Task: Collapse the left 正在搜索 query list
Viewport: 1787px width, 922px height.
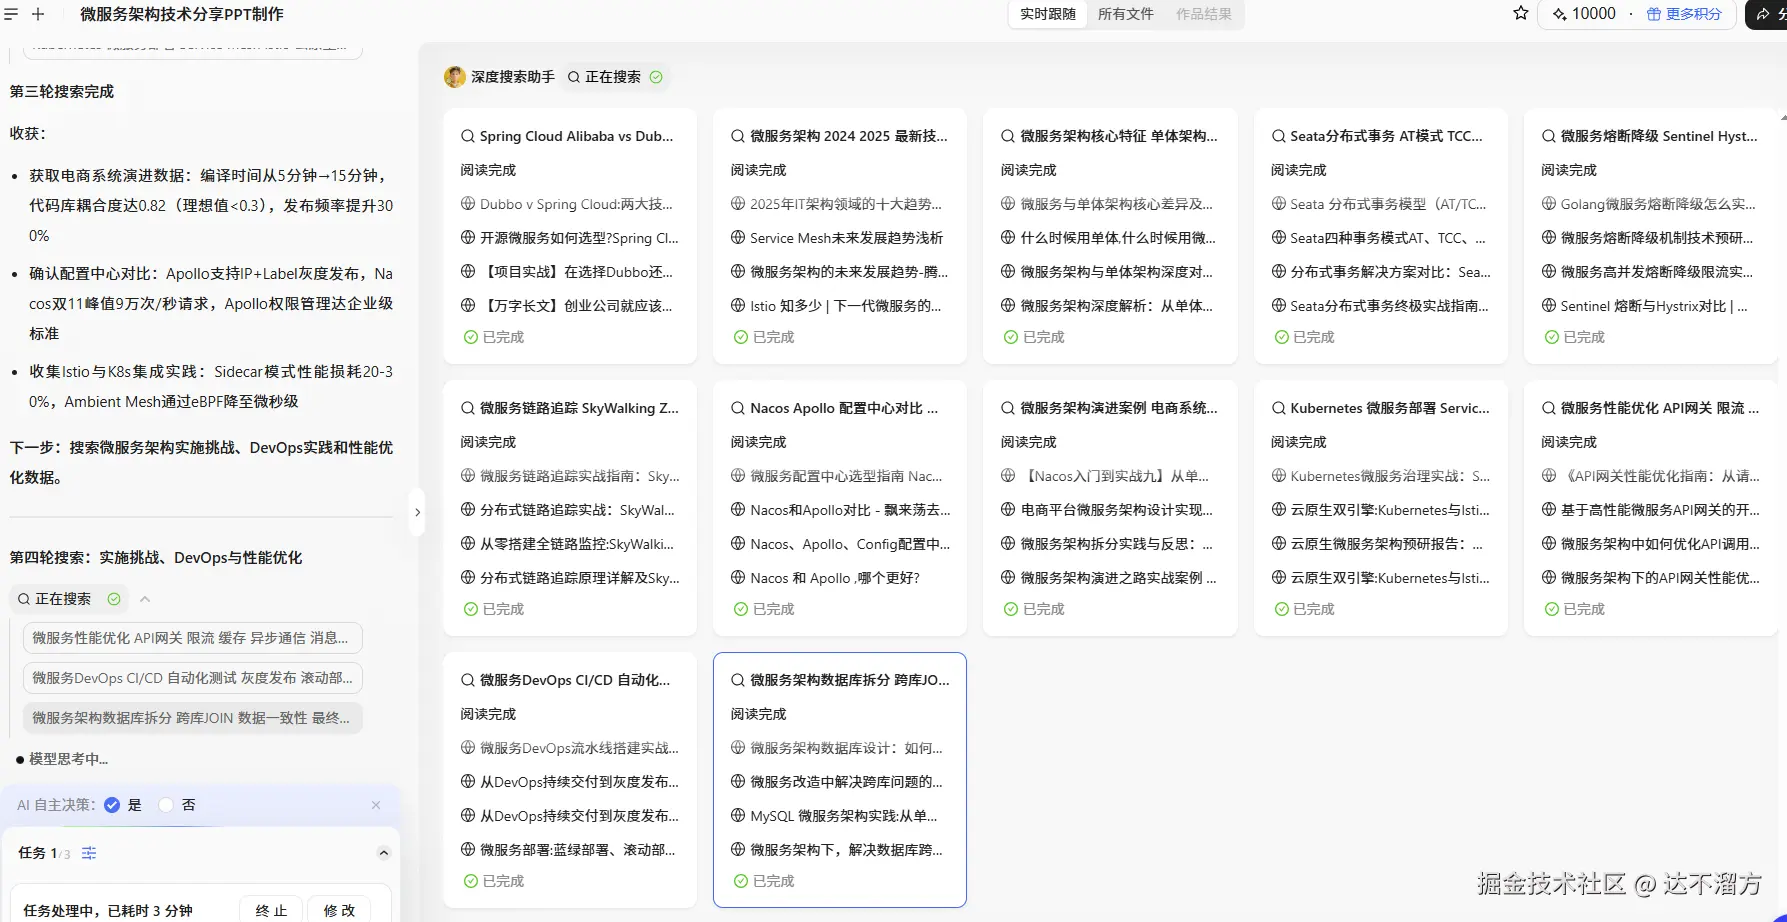Action: (145, 599)
